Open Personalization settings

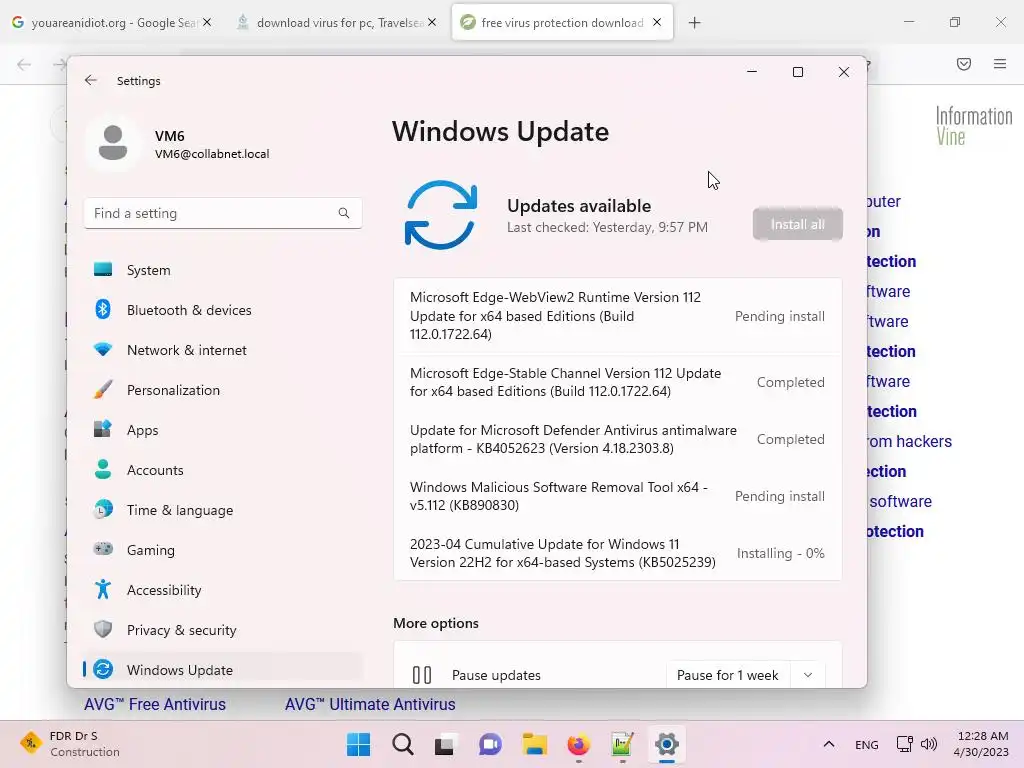[223, 390]
